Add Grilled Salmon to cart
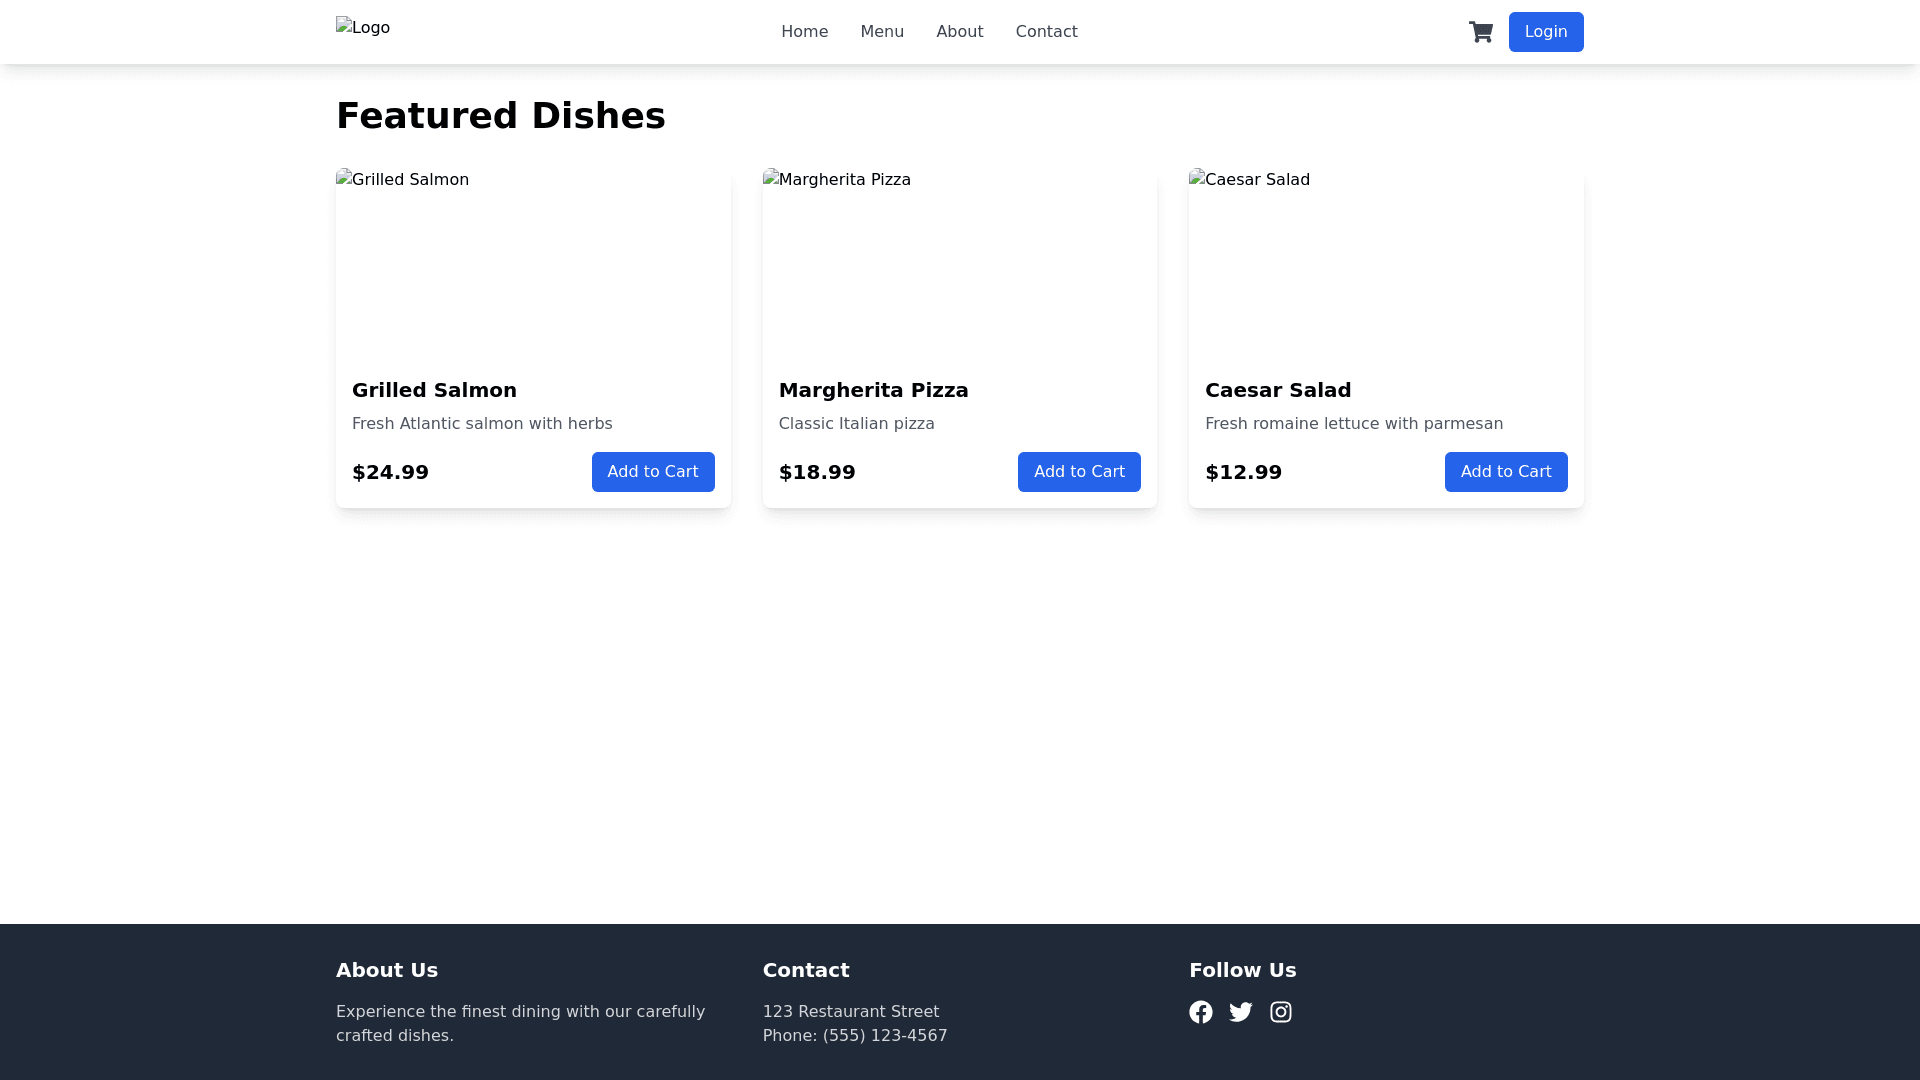 [653, 471]
